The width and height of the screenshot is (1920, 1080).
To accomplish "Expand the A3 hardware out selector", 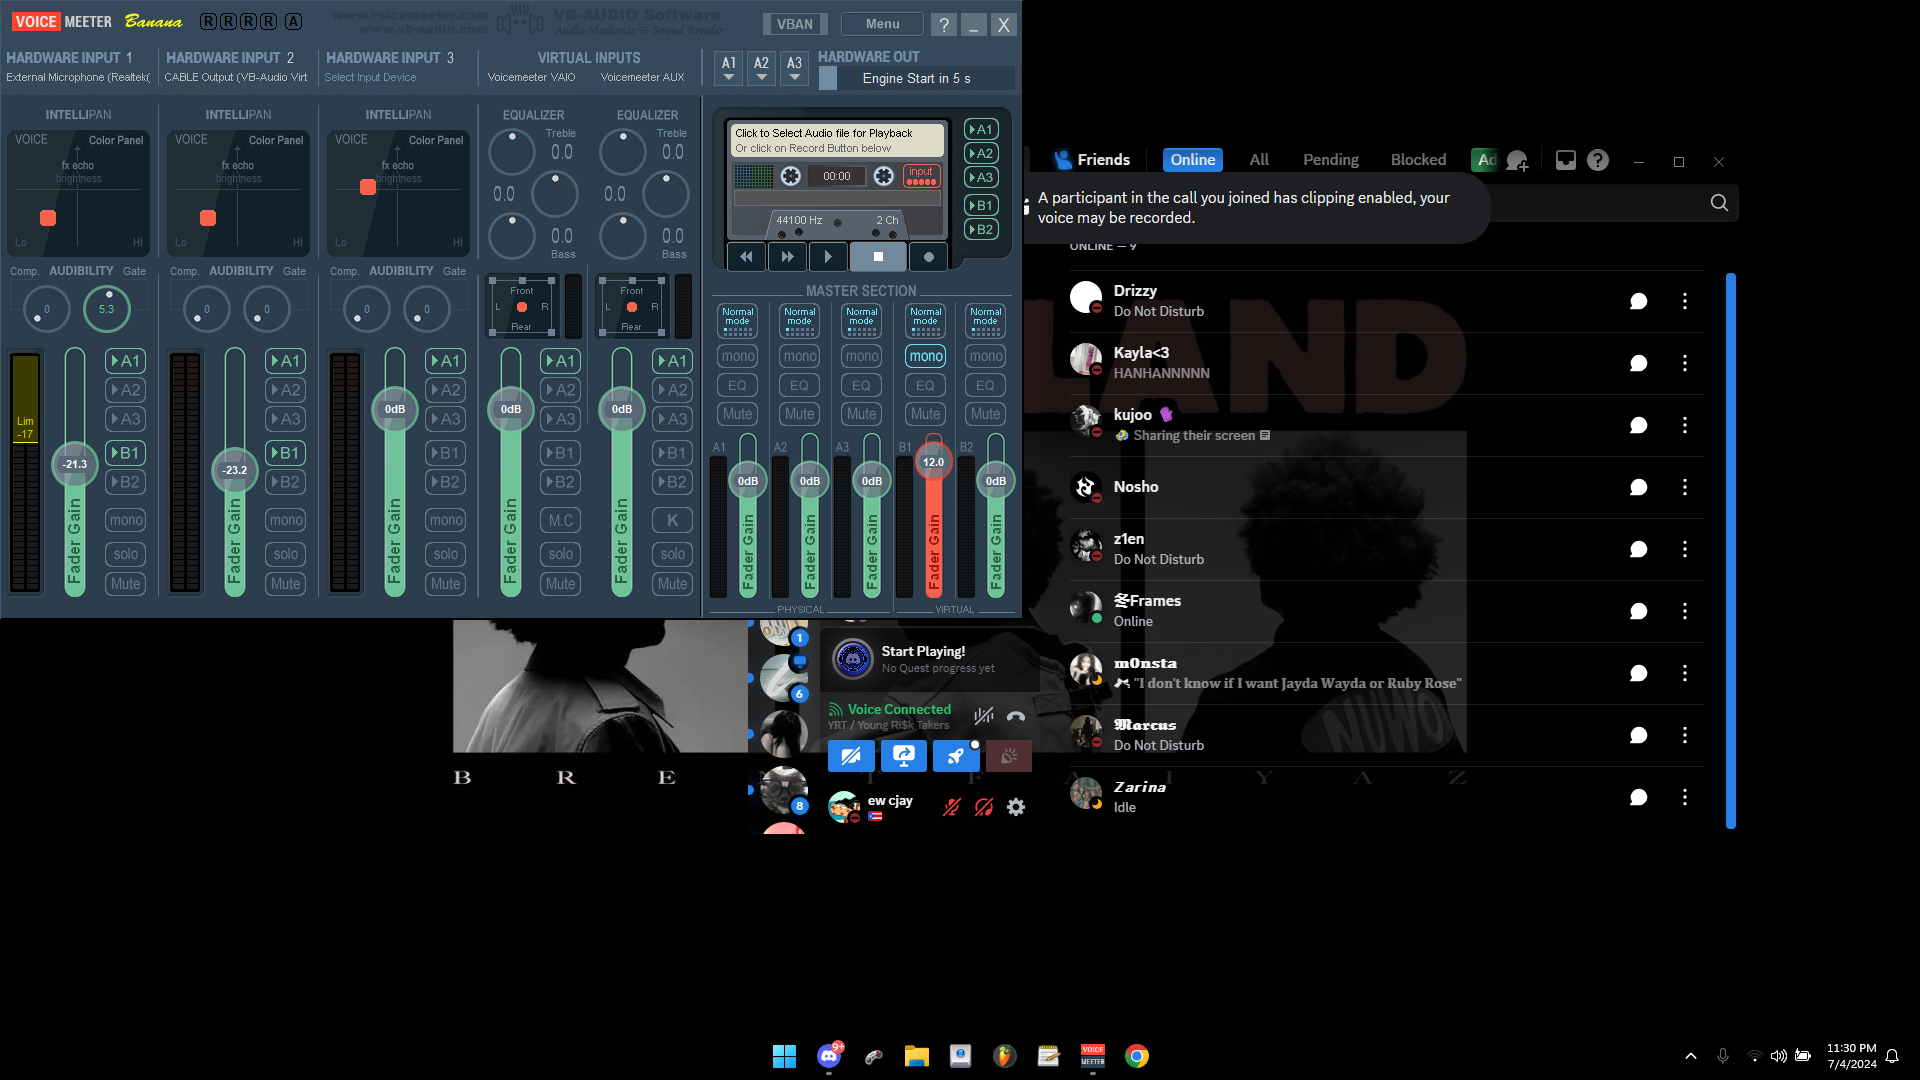I will [x=794, y=68].
